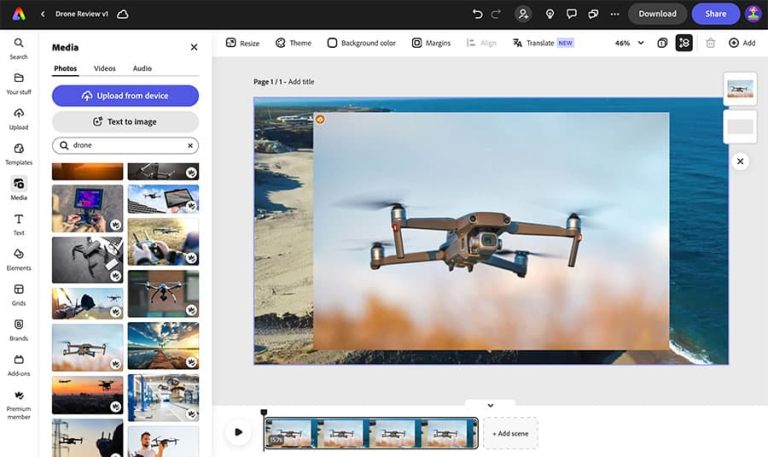Go back using the header arrow
The width and height of the screenshot is (768, 457).
[x=43, y=14]
